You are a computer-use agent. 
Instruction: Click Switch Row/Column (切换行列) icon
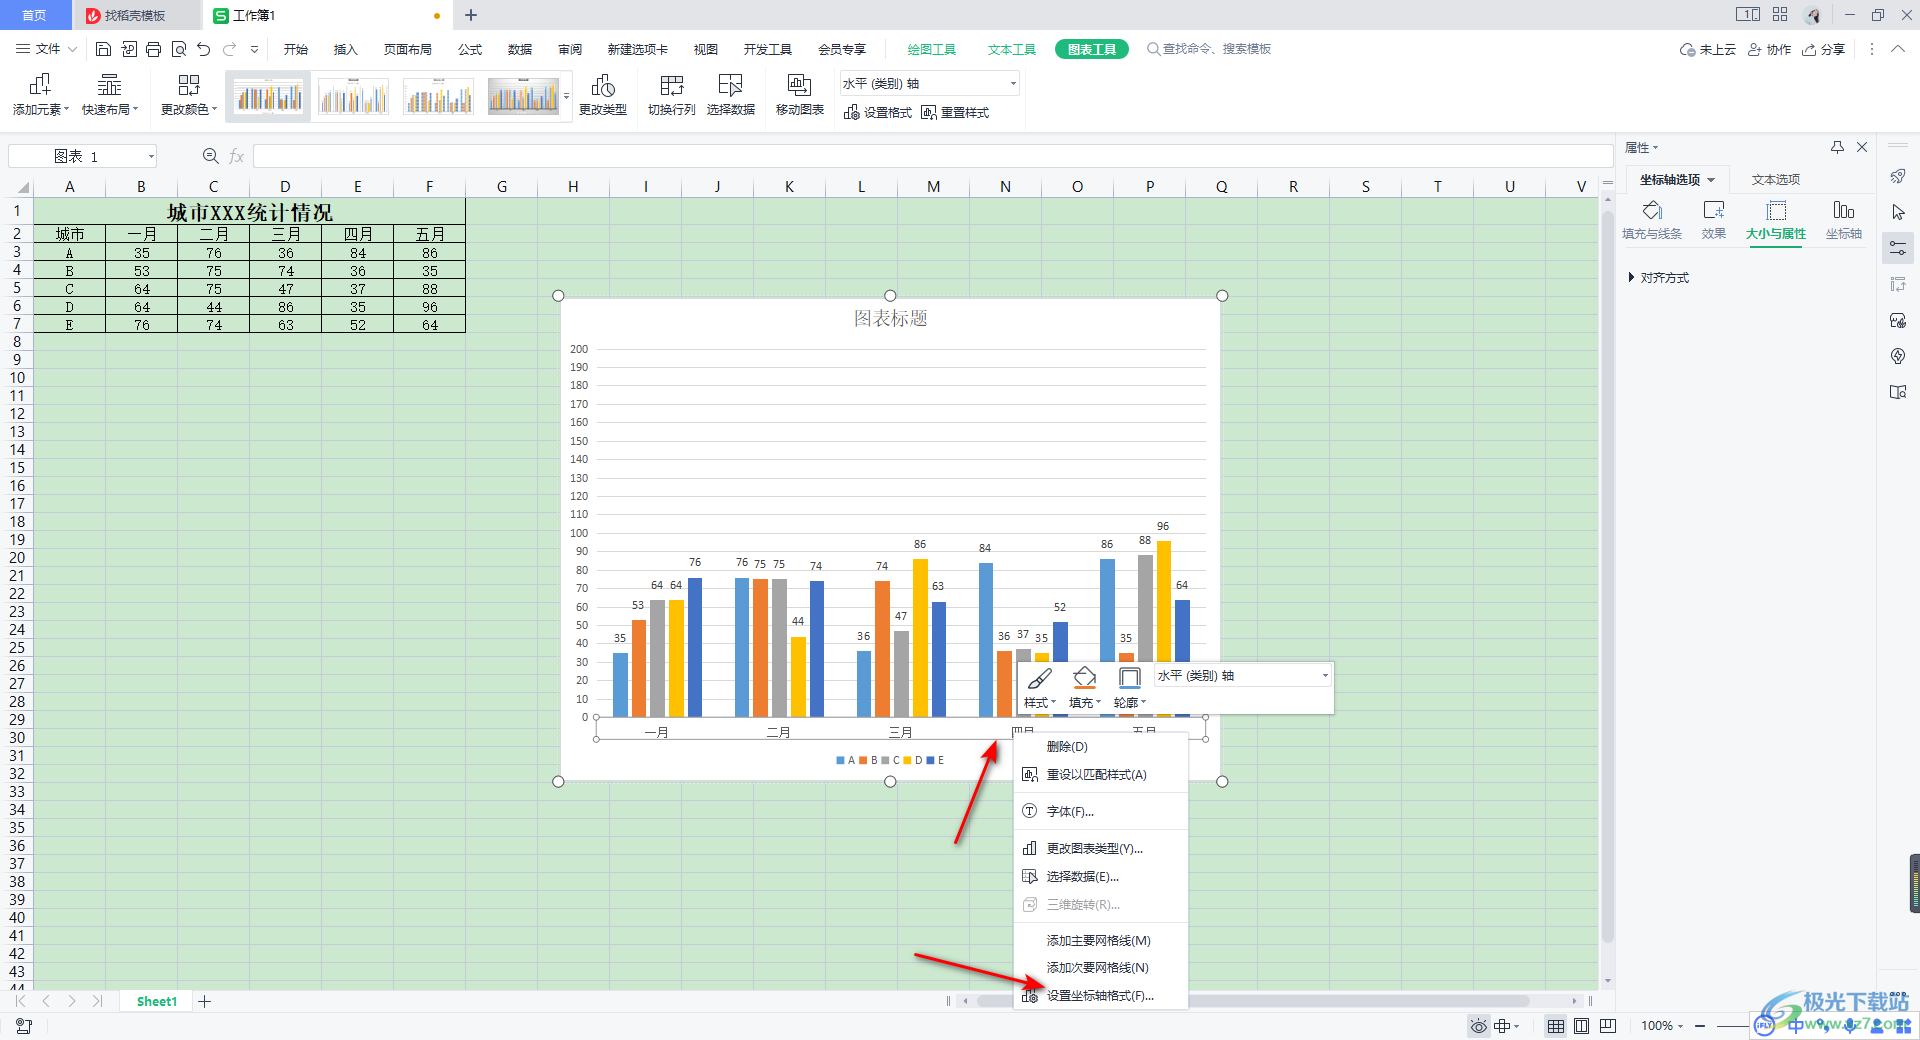pos(672,95)
